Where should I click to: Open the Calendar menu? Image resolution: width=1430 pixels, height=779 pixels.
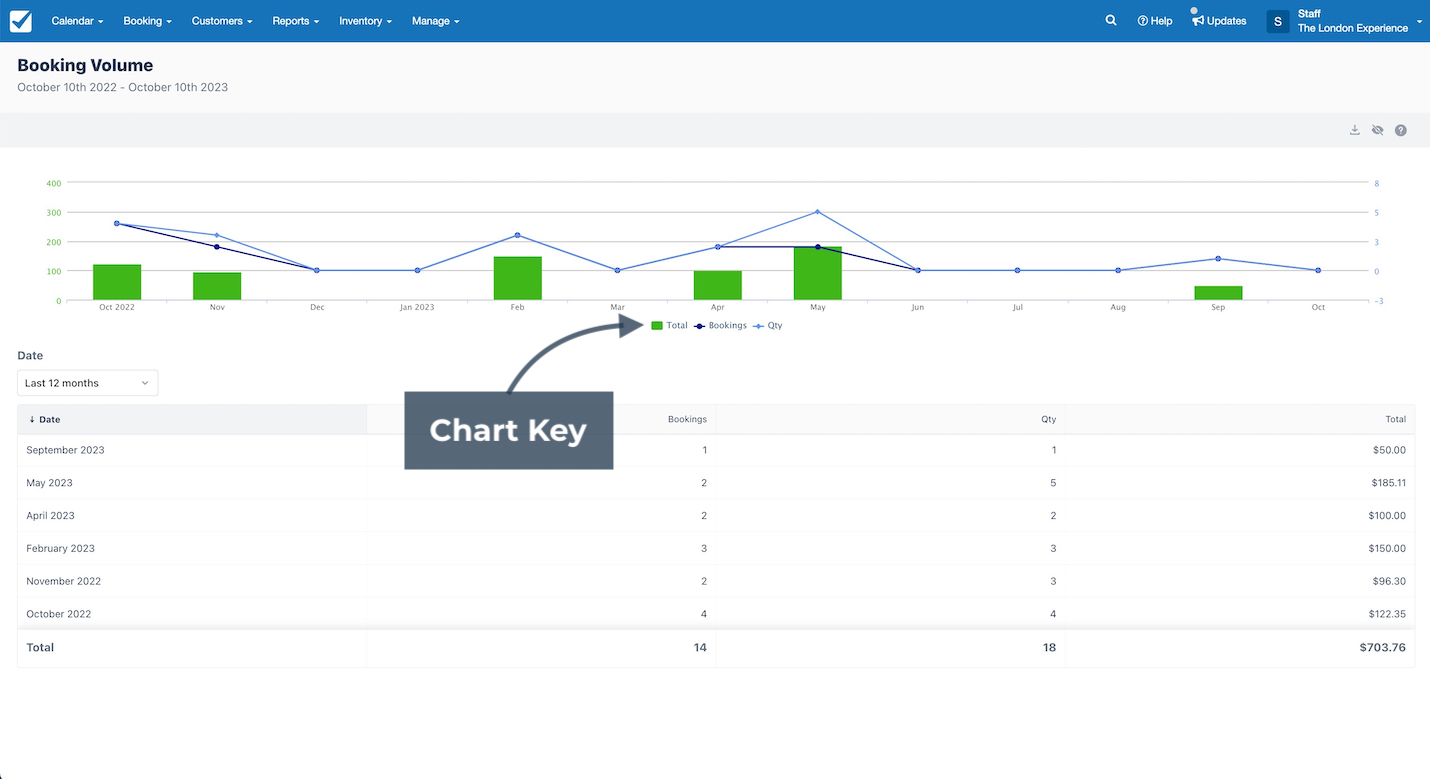(76, 21)
